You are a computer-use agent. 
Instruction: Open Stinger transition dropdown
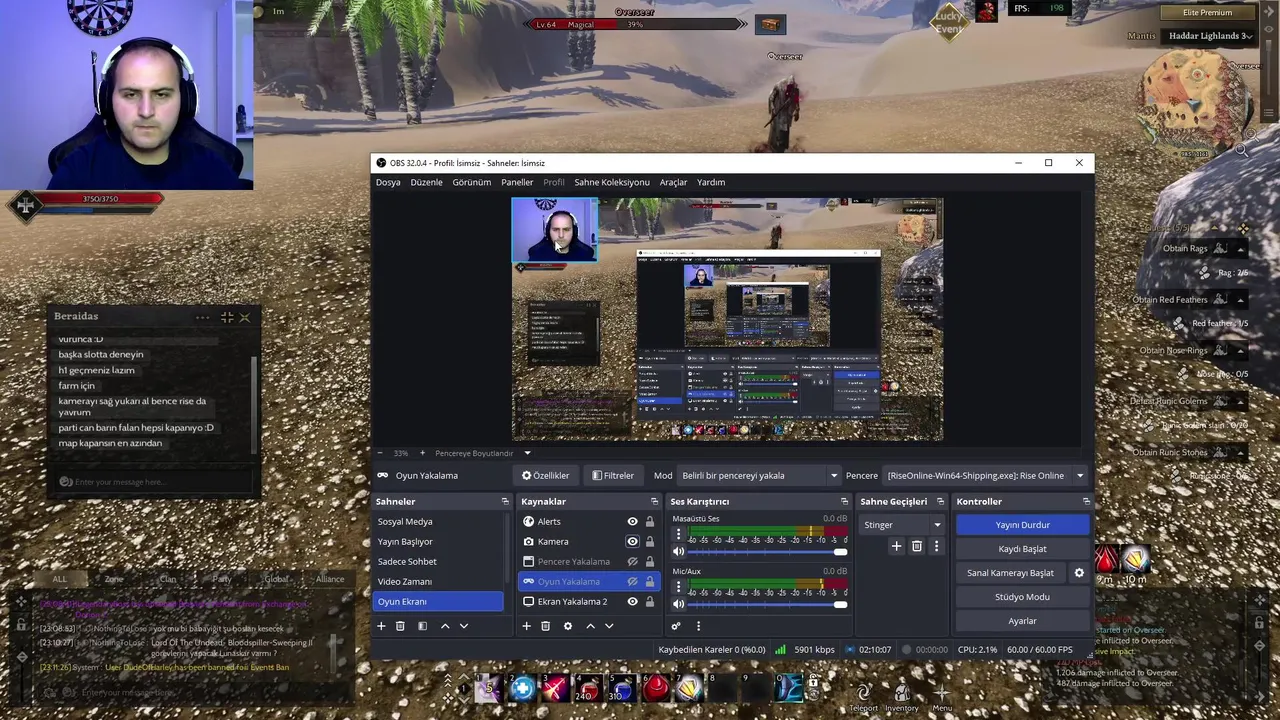coord(902,525)
